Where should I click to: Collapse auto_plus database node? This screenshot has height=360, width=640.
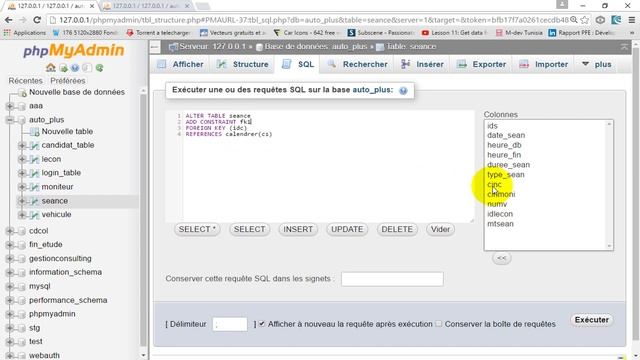[x=10, y=120]
